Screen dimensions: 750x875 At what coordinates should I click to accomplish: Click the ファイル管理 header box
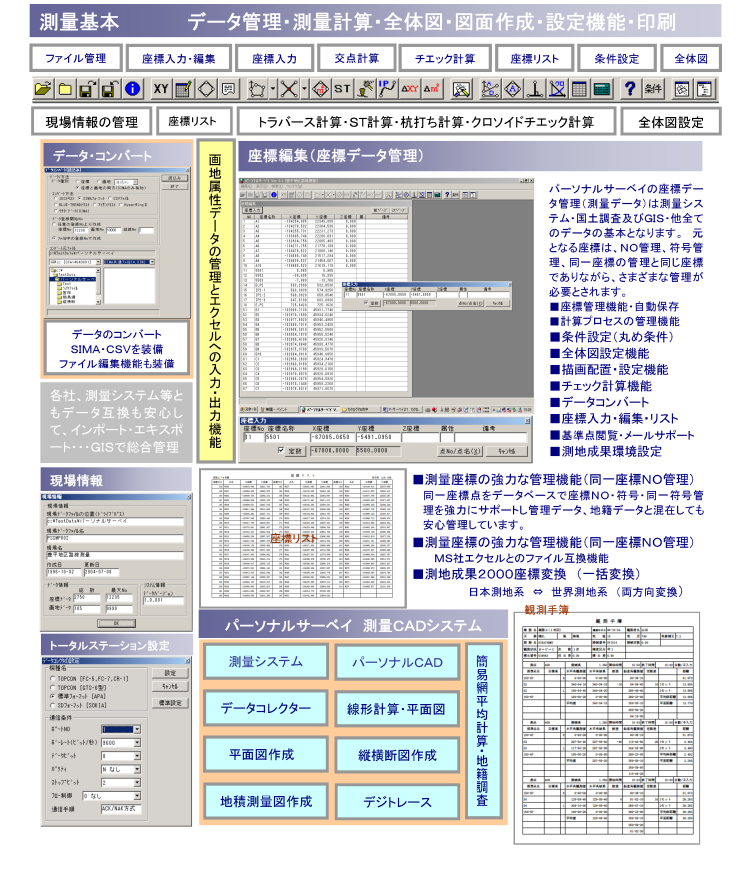click(x=75, y=58)
